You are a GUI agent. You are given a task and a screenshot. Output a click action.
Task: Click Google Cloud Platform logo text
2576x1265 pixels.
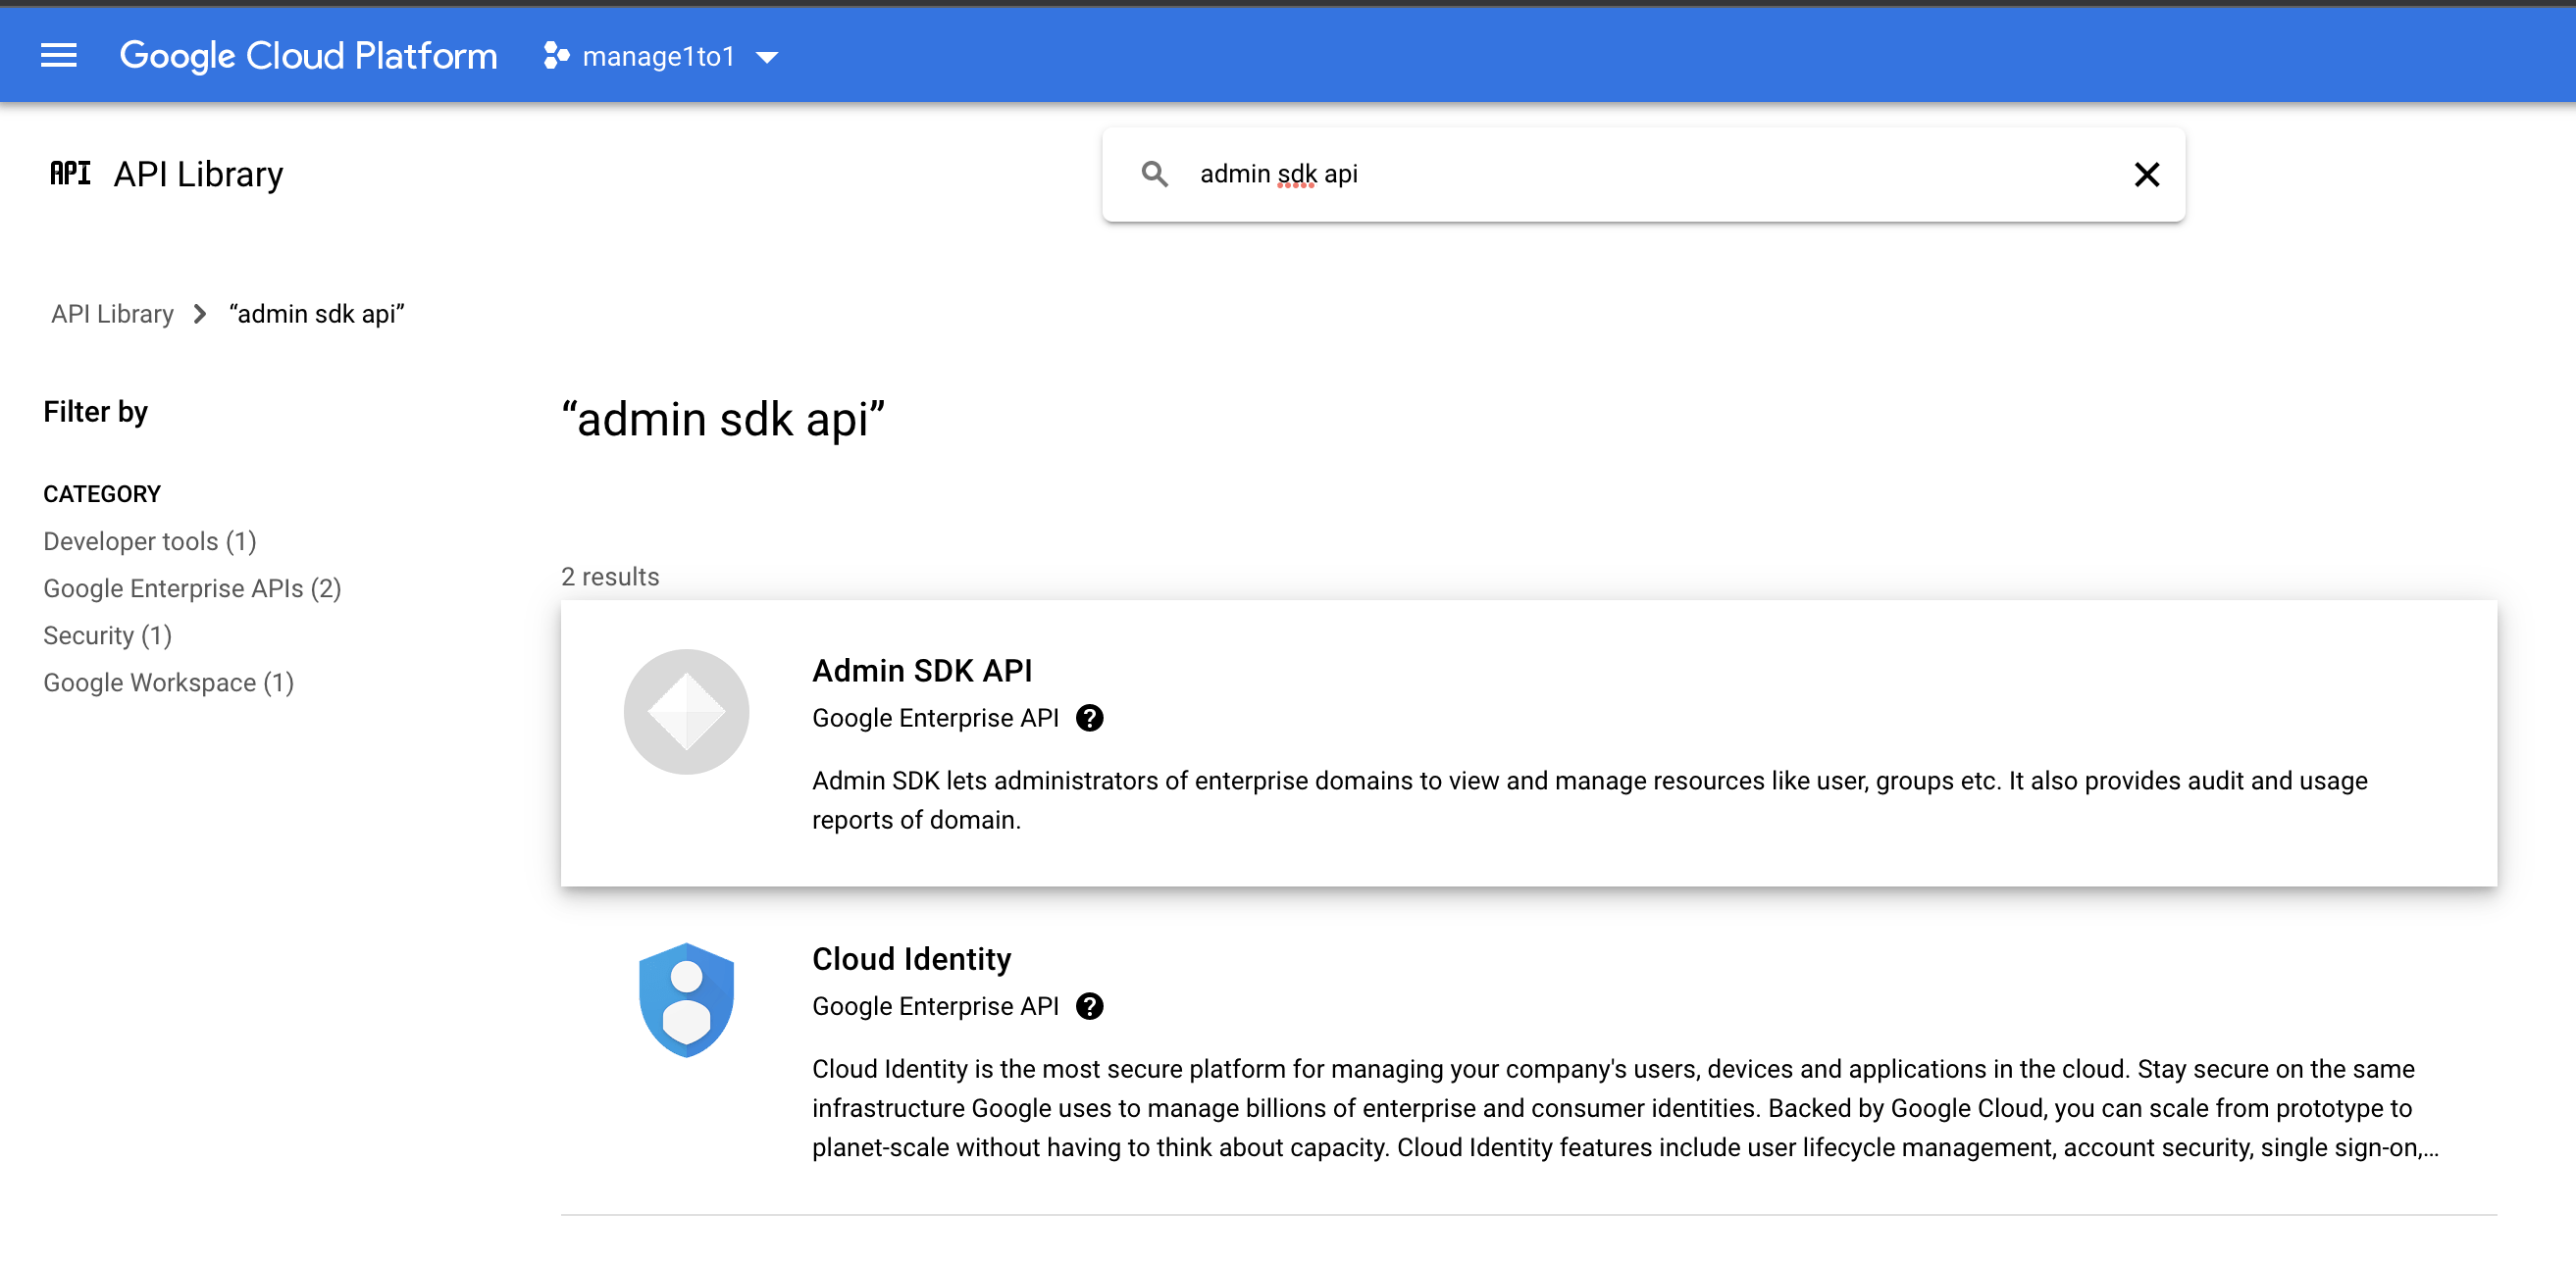pos(308,56)
